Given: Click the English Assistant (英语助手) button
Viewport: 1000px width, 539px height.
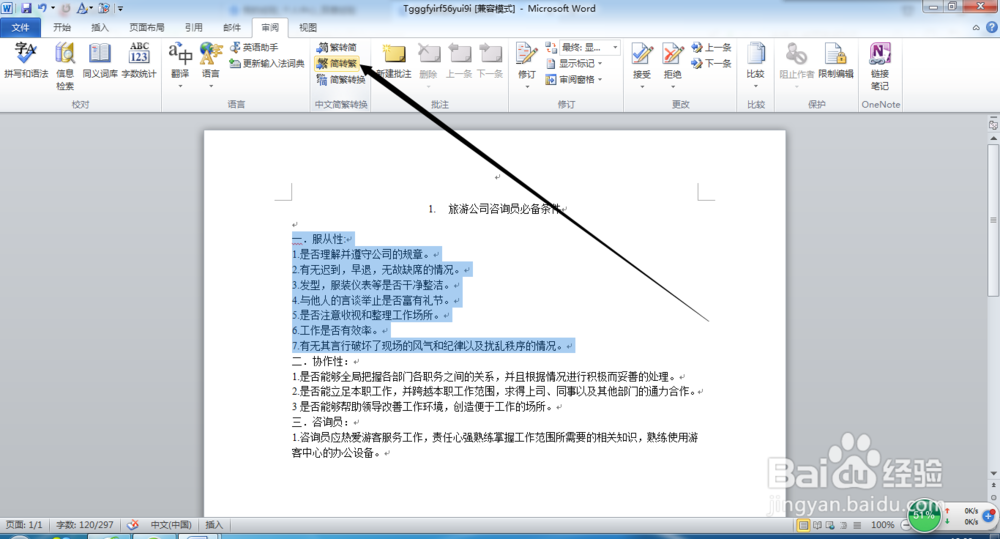Looking at the screenshot, I should pyautogui.click(x=254, y=47).
